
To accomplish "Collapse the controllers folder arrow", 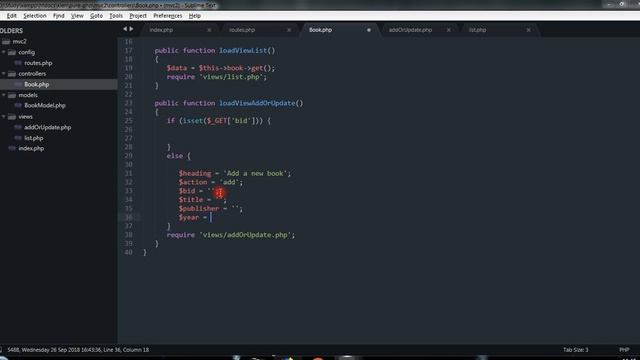I will tap(4, 74).
